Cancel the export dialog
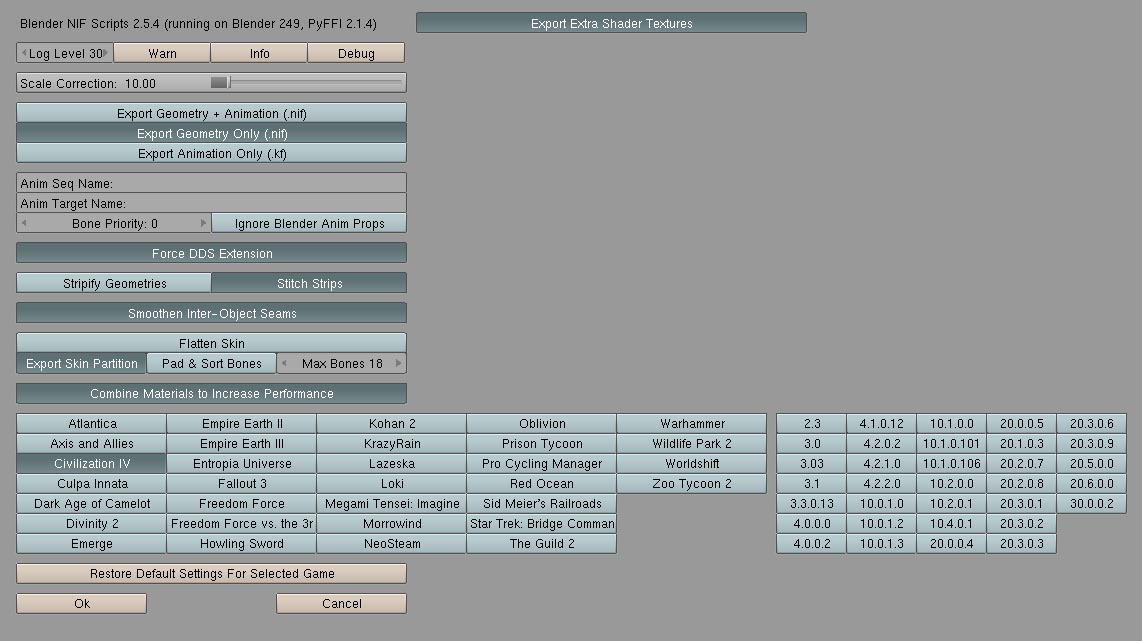 coord(342,603)
